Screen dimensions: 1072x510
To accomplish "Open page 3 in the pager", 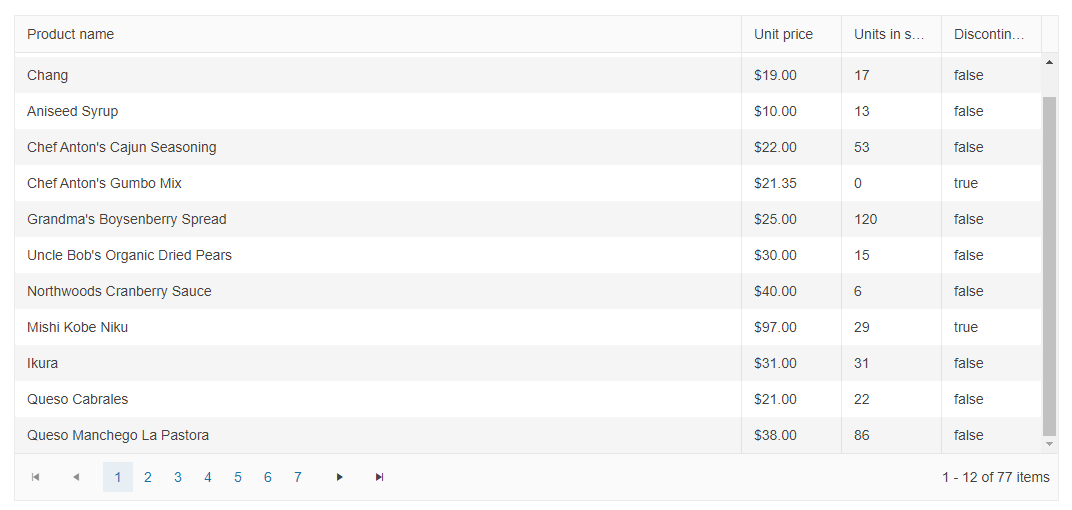I will coord(178,477).
